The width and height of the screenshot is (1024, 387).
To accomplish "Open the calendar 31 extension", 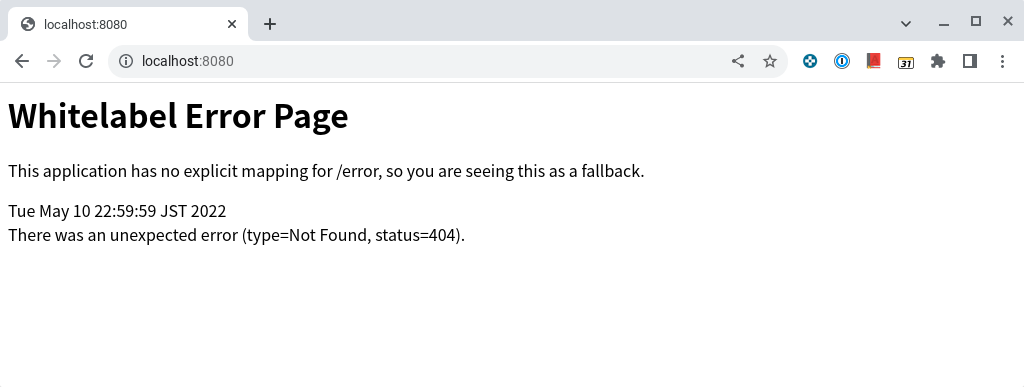I will coord(906,62).
